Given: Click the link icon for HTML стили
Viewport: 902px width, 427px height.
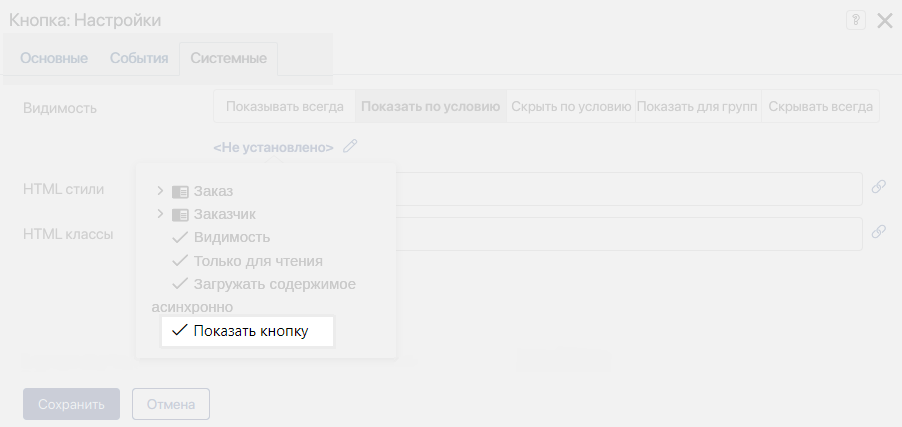Looking at the screenshot, I should [x=878, y=187].
